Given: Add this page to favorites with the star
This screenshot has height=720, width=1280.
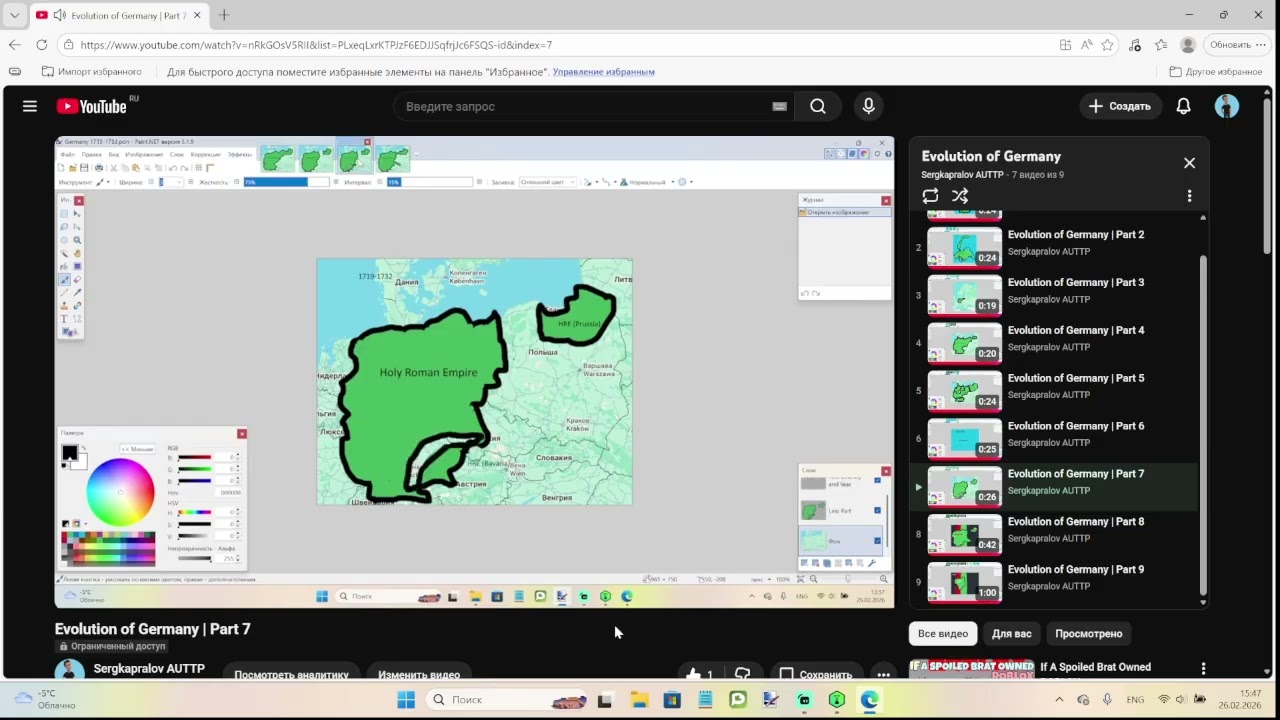Looking at the screenshot, I should coord(1107,45).
